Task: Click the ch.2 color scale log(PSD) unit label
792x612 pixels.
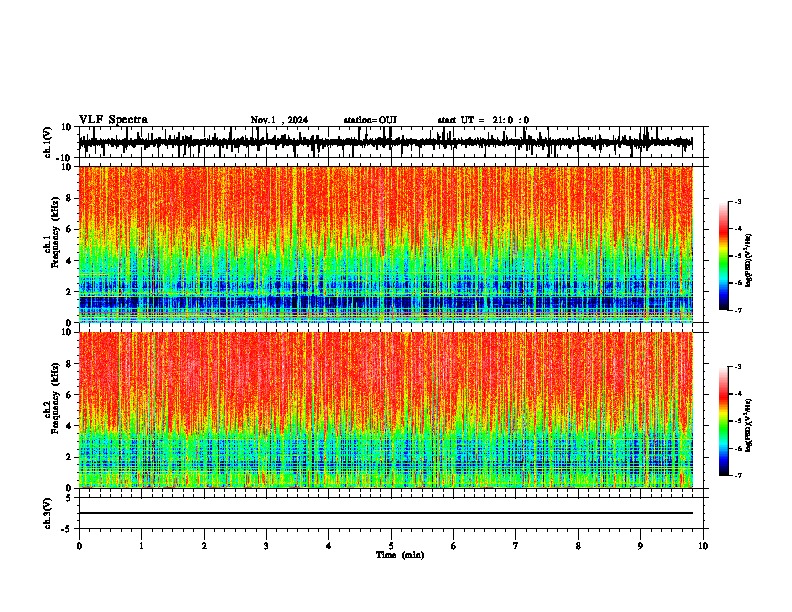Action: [749, 425]
